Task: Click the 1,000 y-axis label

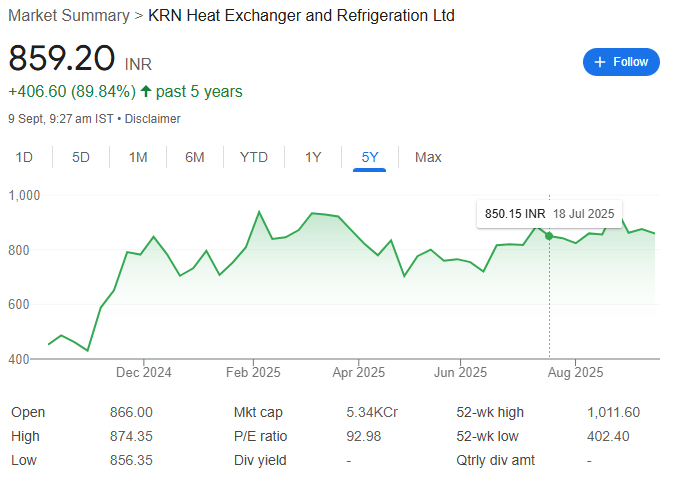Action: 24,195
